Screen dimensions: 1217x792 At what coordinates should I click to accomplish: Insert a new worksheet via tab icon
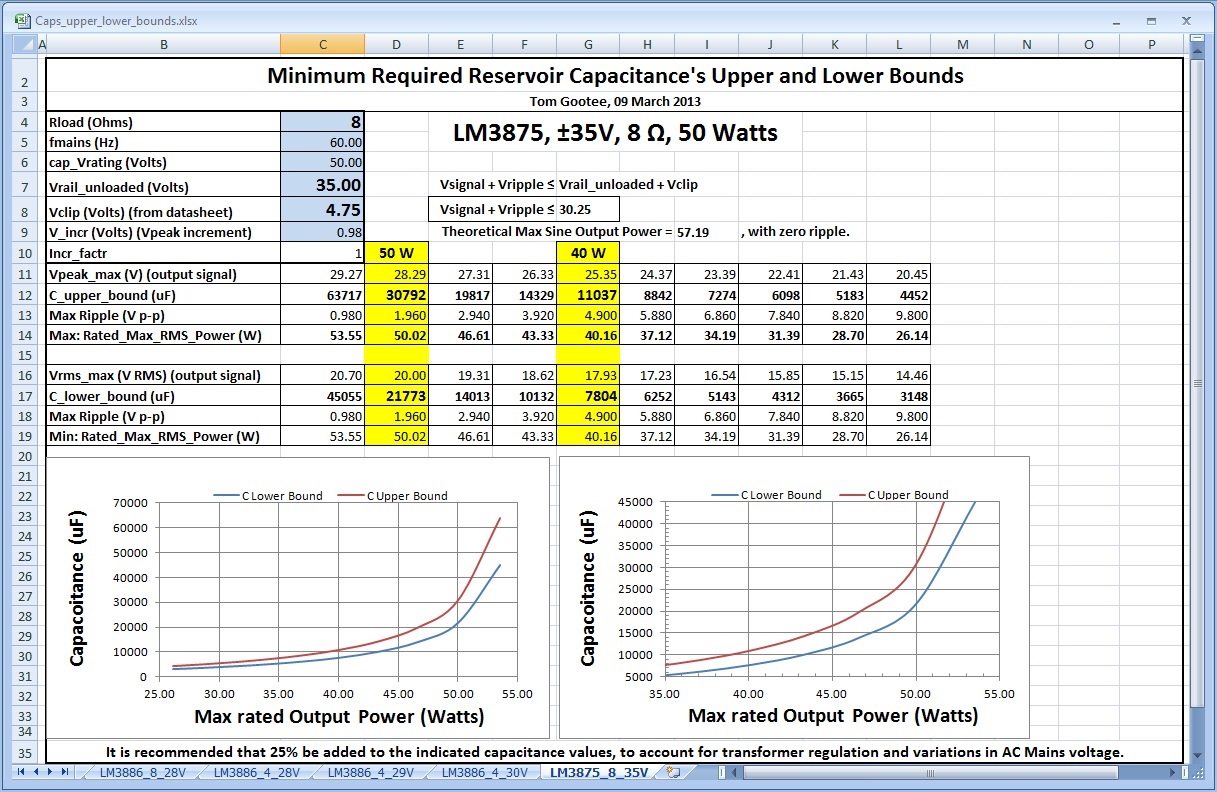point(674,772)
